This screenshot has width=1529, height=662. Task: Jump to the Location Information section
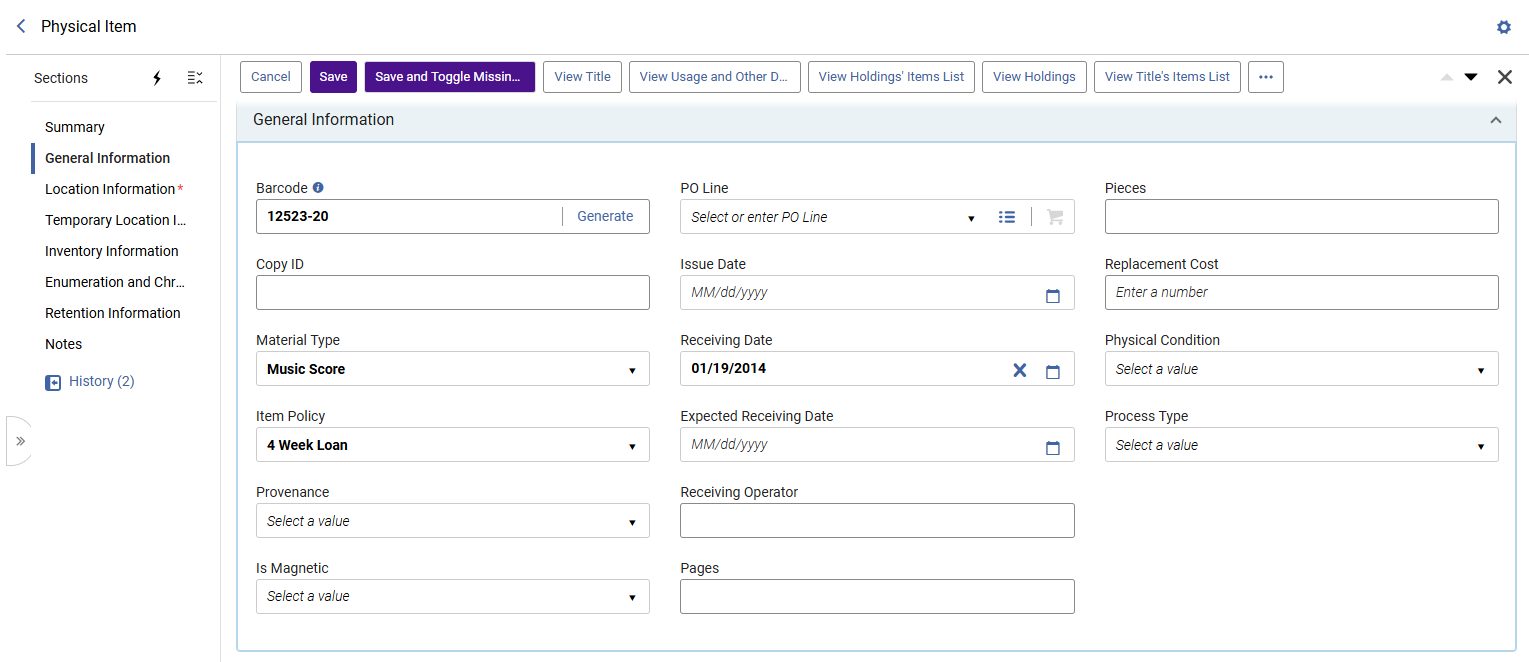point(110,189)
